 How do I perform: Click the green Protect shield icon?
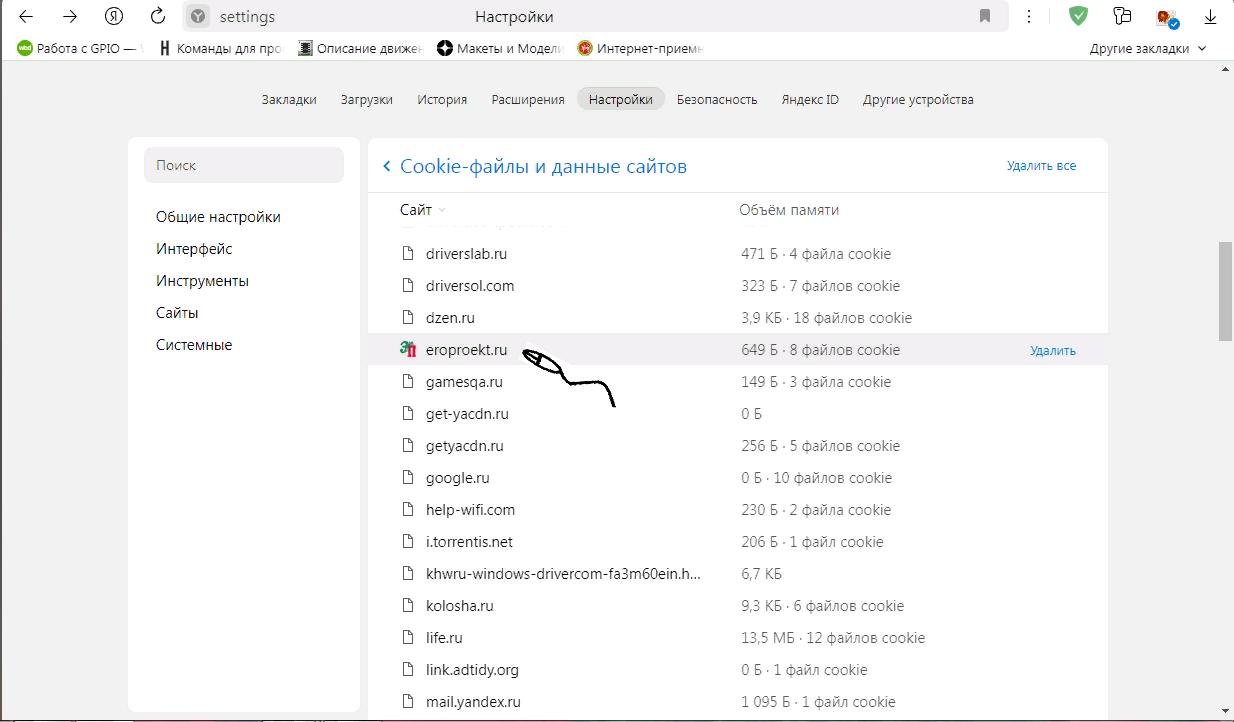(1078, 16)
